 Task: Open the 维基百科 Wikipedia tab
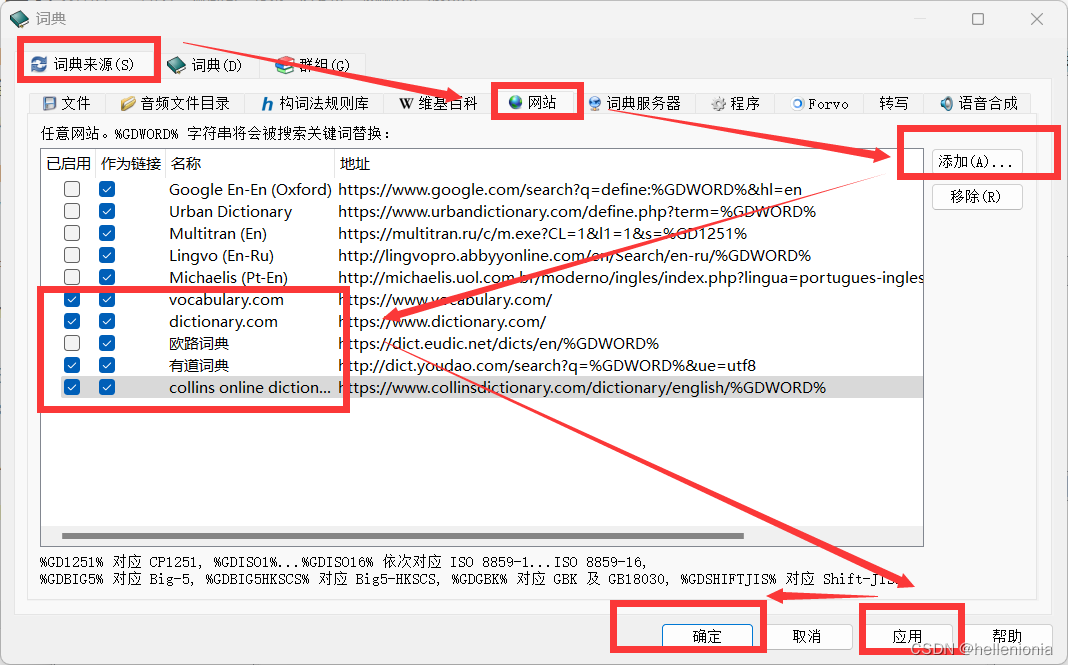tap(438, 102)
